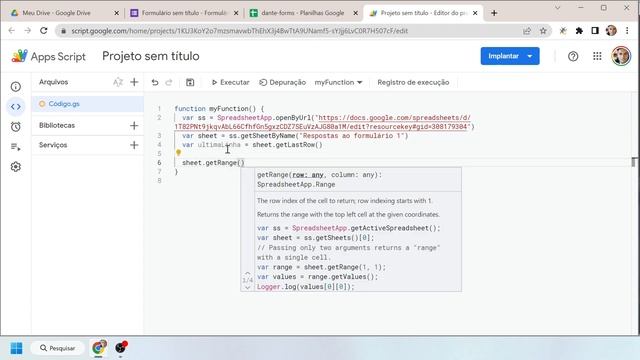
Task: Reload the page
Action: coord(44,31)
